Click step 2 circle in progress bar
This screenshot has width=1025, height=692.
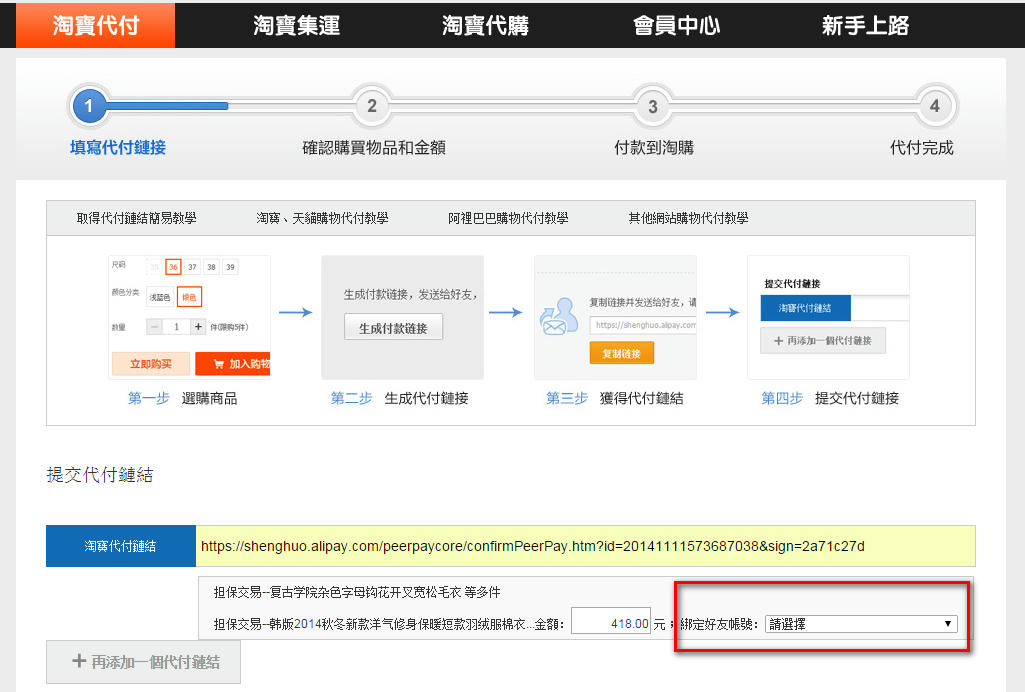tap(371, 106)
